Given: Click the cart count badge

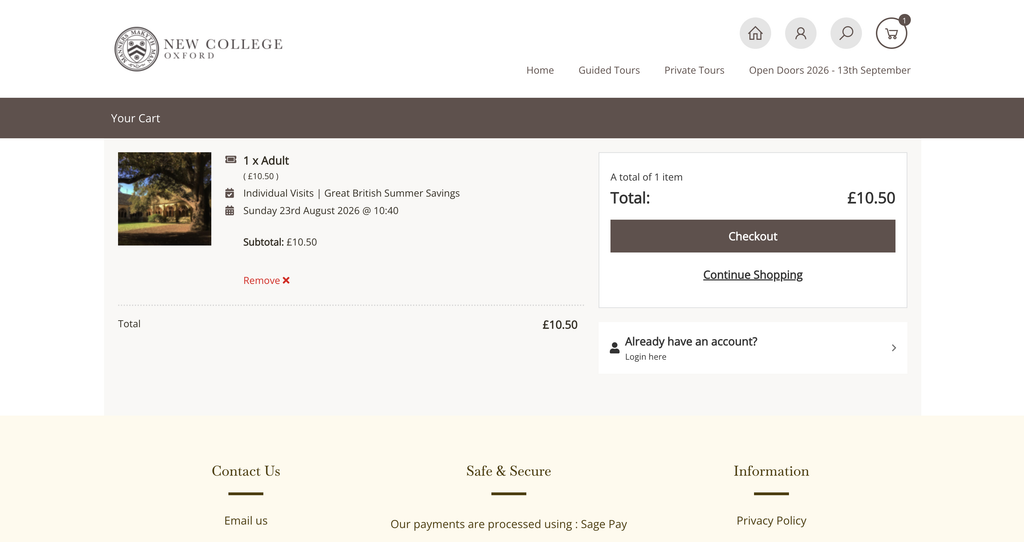Looking at the screenshot, I should 904,20.
